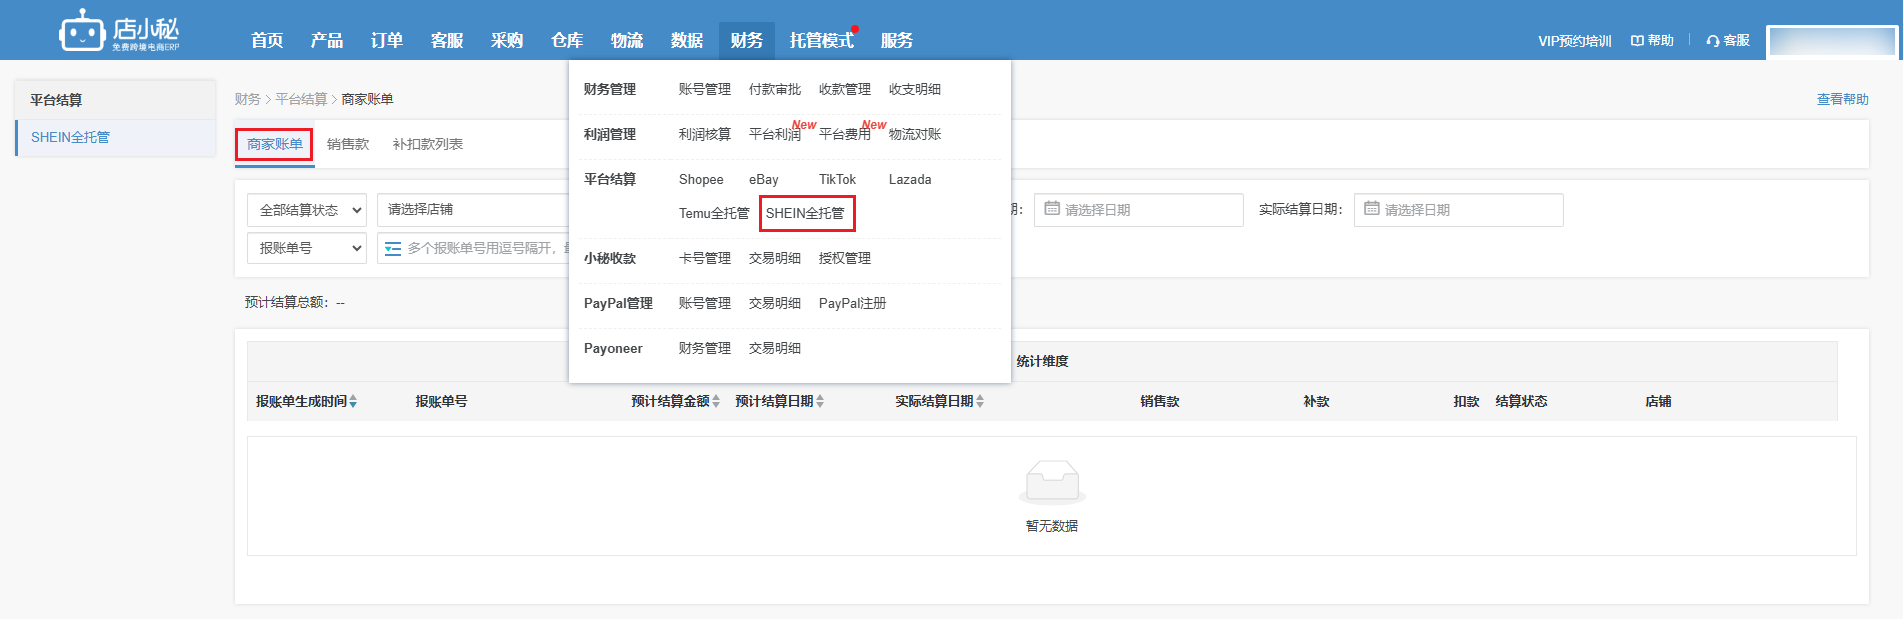Open 服务 in top navigation
Viewport: 1903px width, 619px height.
pos(897,40)
